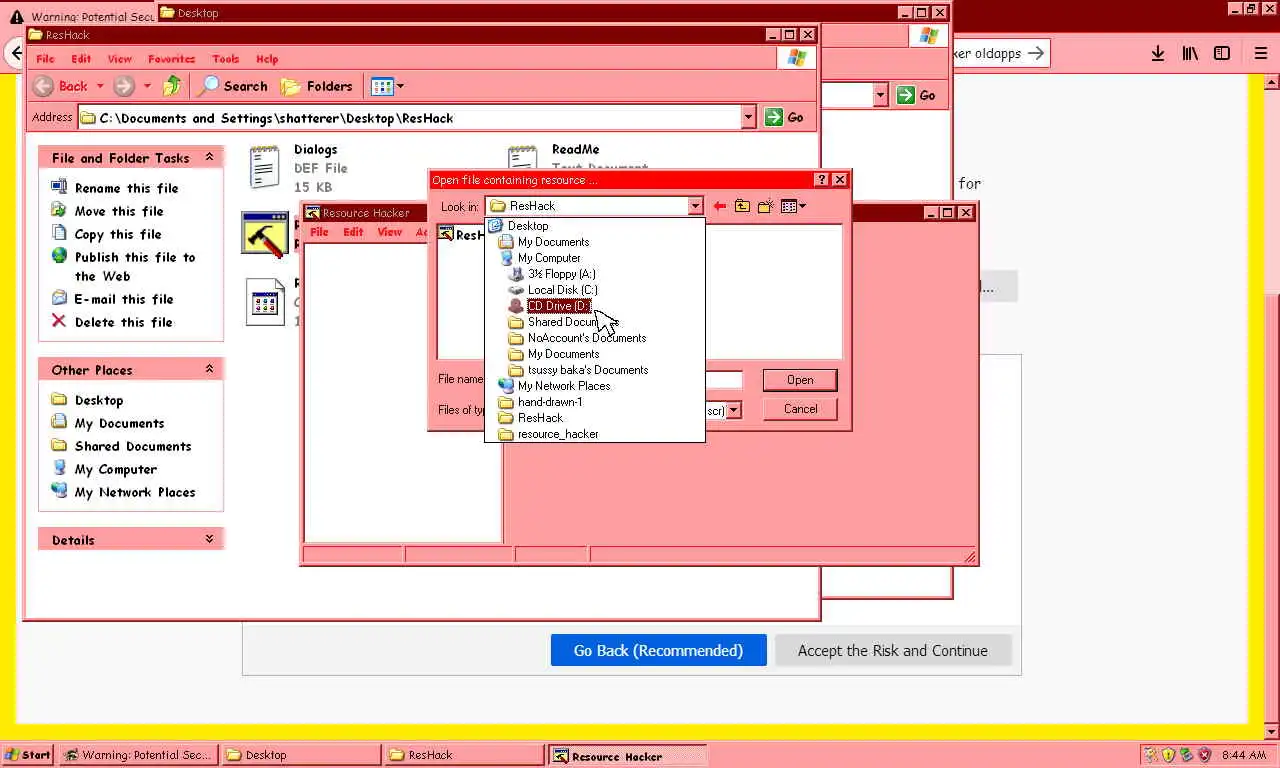The image size is (1280, 768).
Task: Switch to ResHack taskbar button
Action: coord(464,755)
